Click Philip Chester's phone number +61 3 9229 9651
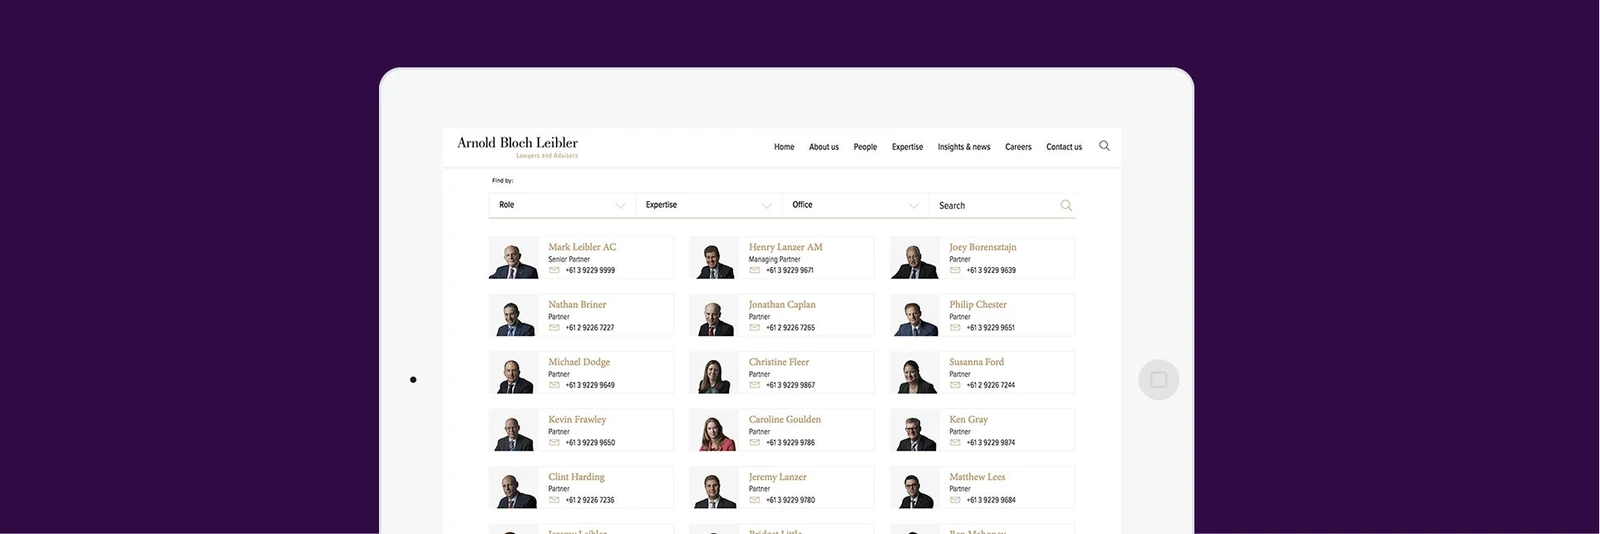This screenshot has width=1600, height=534. (991, 328)
